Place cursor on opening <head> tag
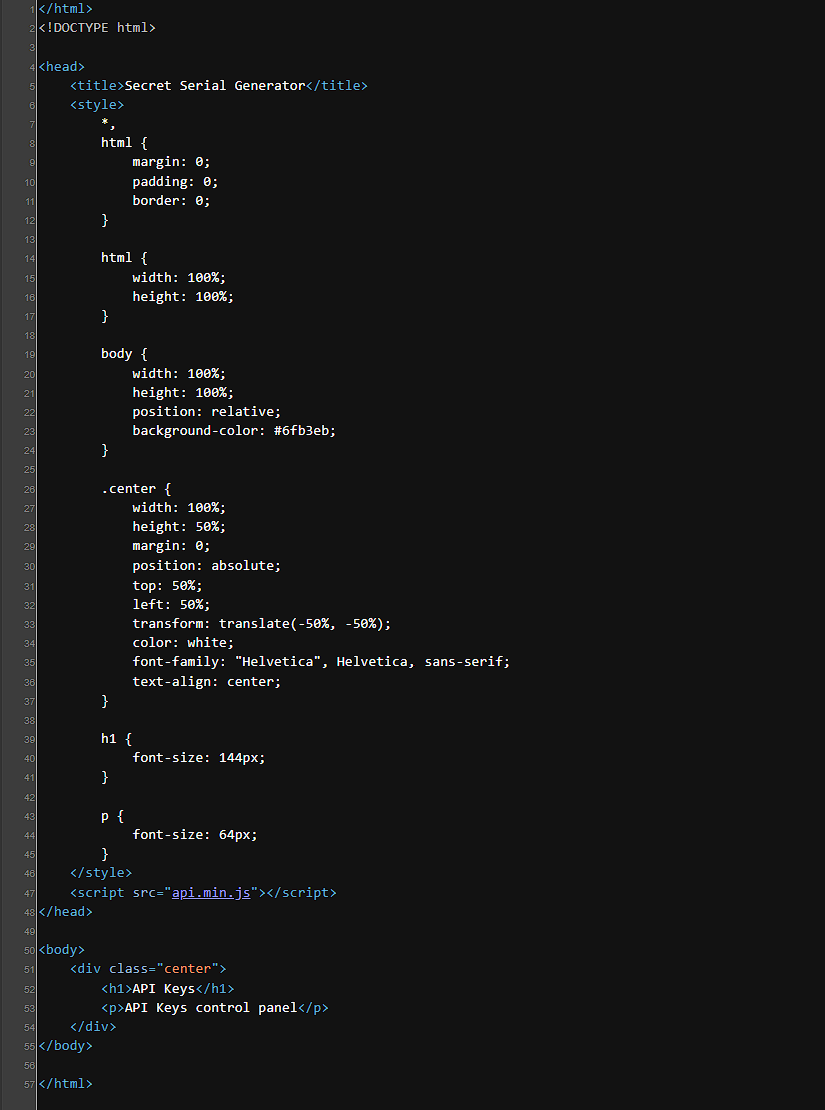Viewport: 825px width, 1110px height. coord(62,67)
